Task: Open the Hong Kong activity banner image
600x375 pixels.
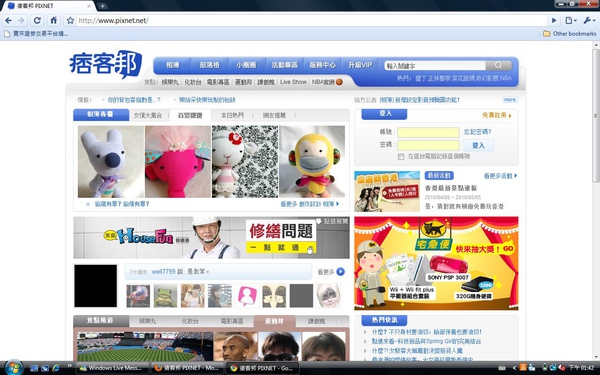Action: 387,191
